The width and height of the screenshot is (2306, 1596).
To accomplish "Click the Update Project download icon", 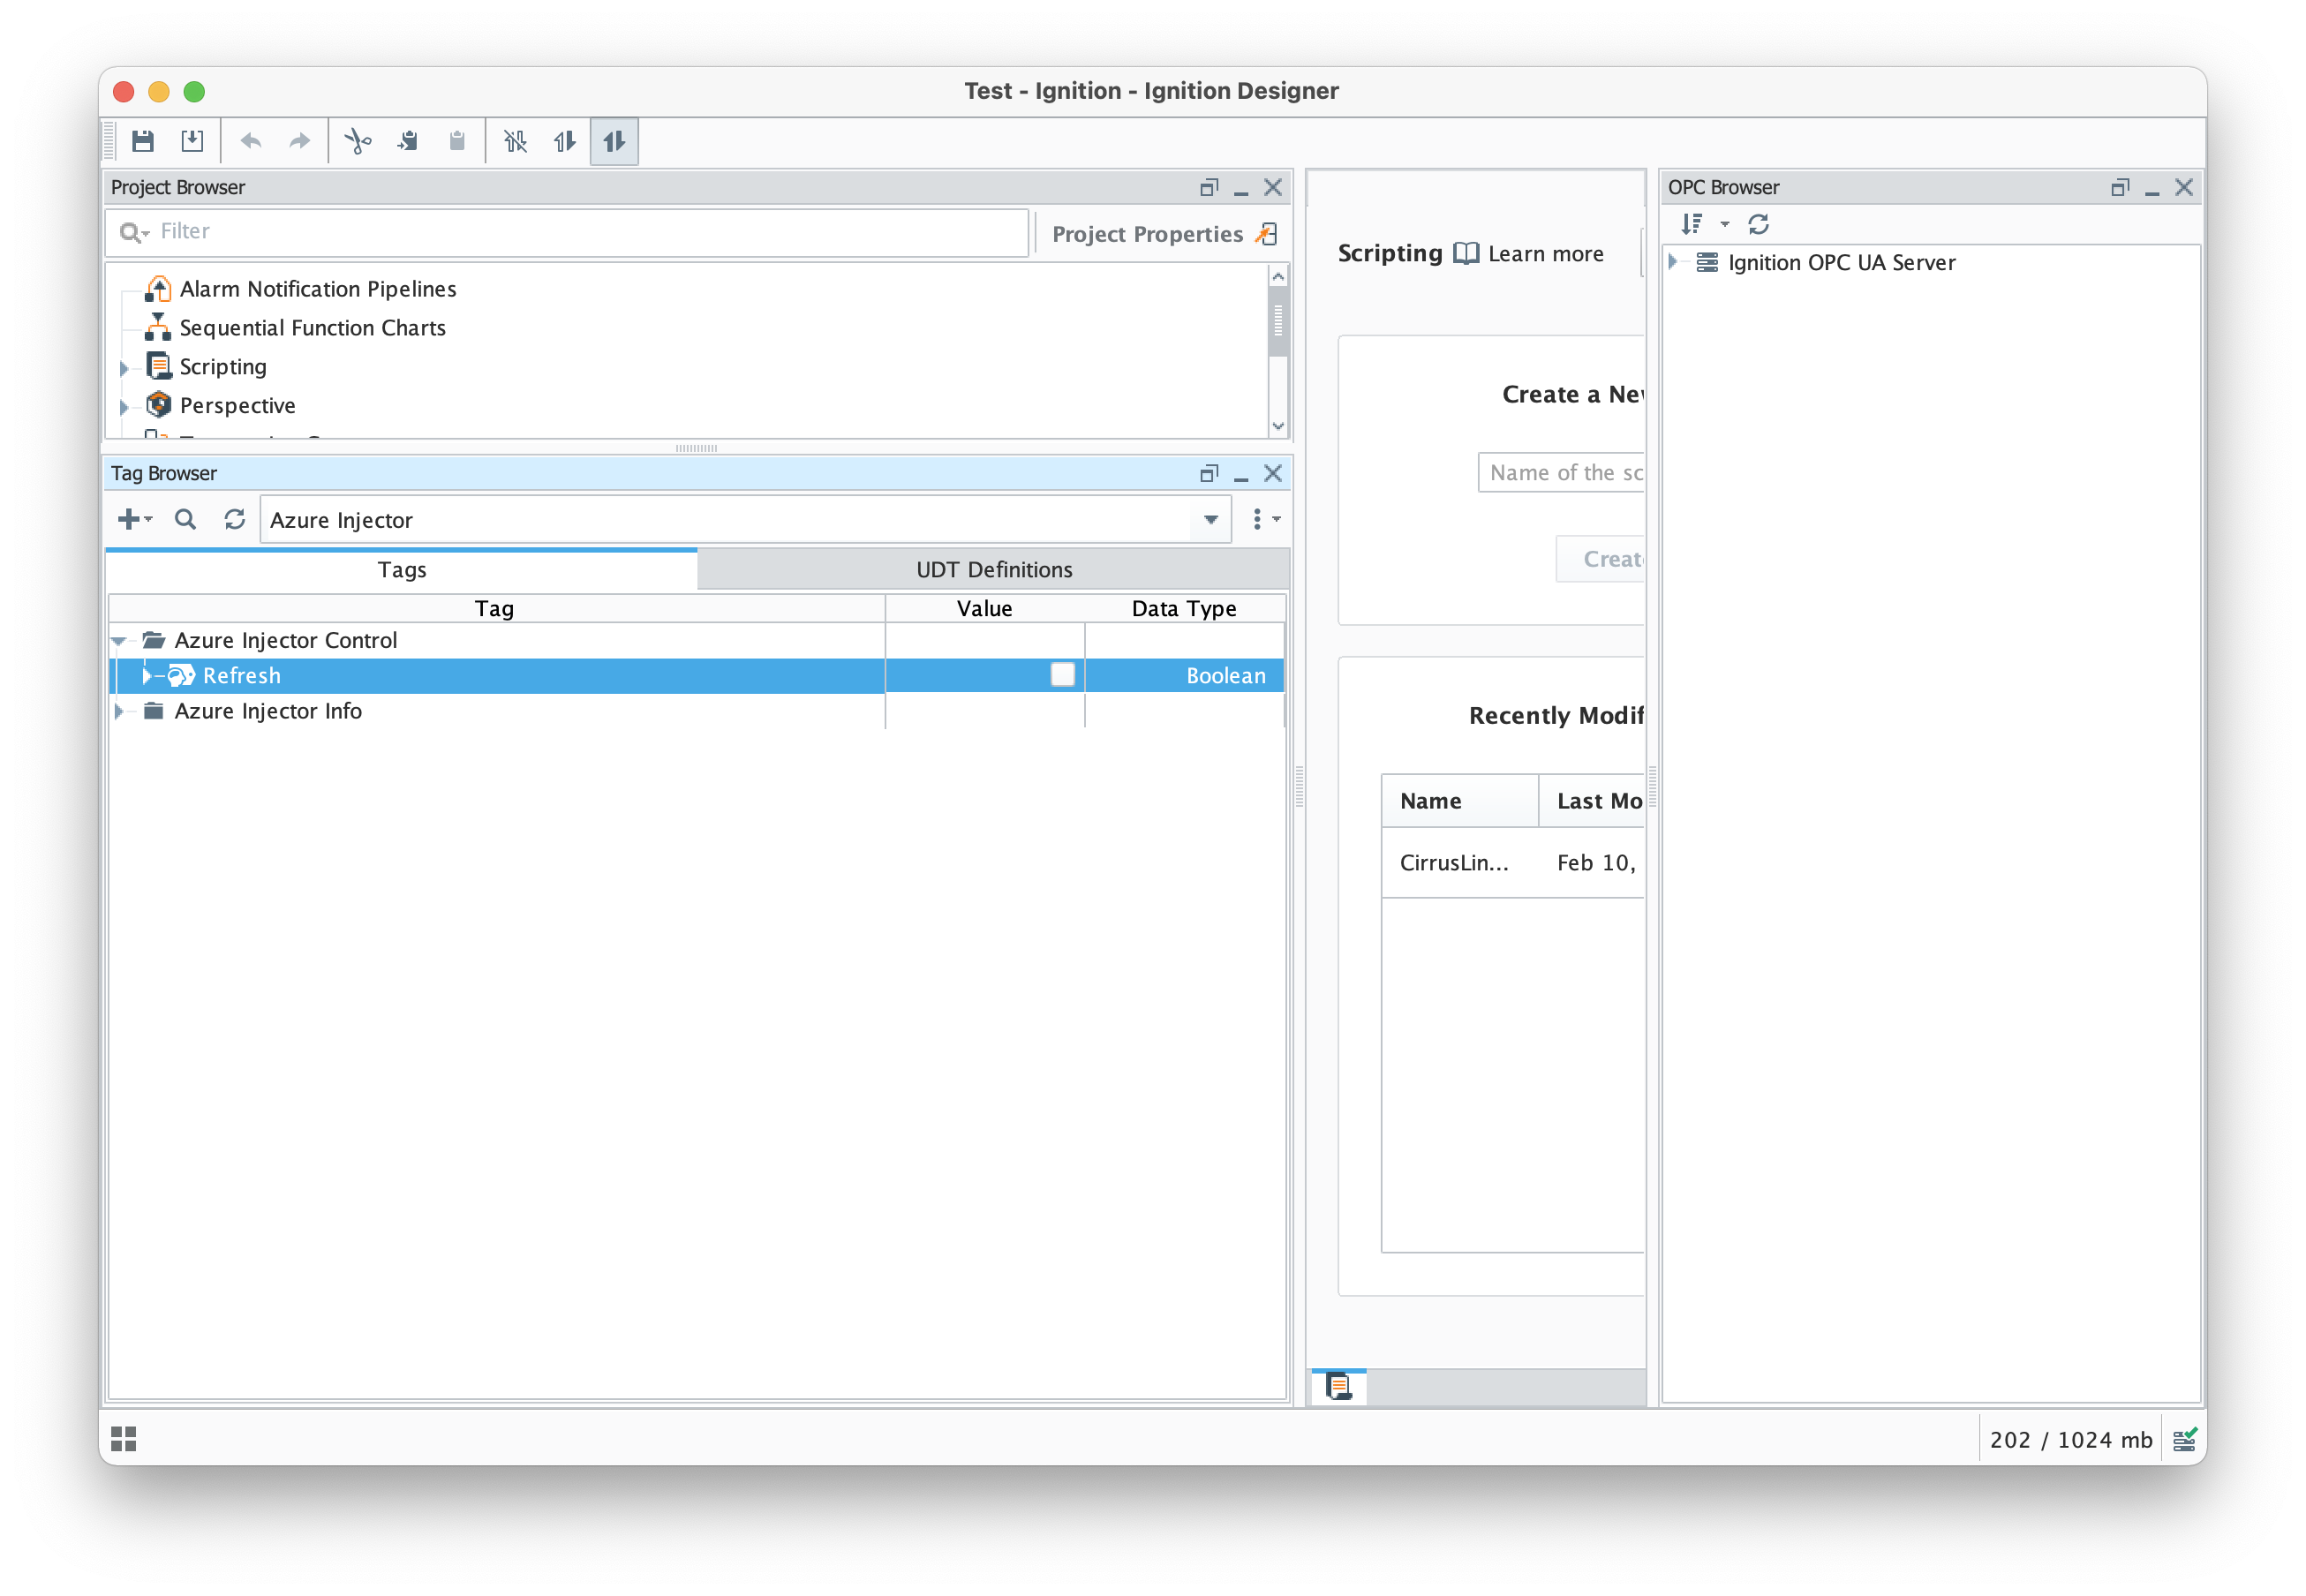I will pyautogui.click(x=192, y=141).
